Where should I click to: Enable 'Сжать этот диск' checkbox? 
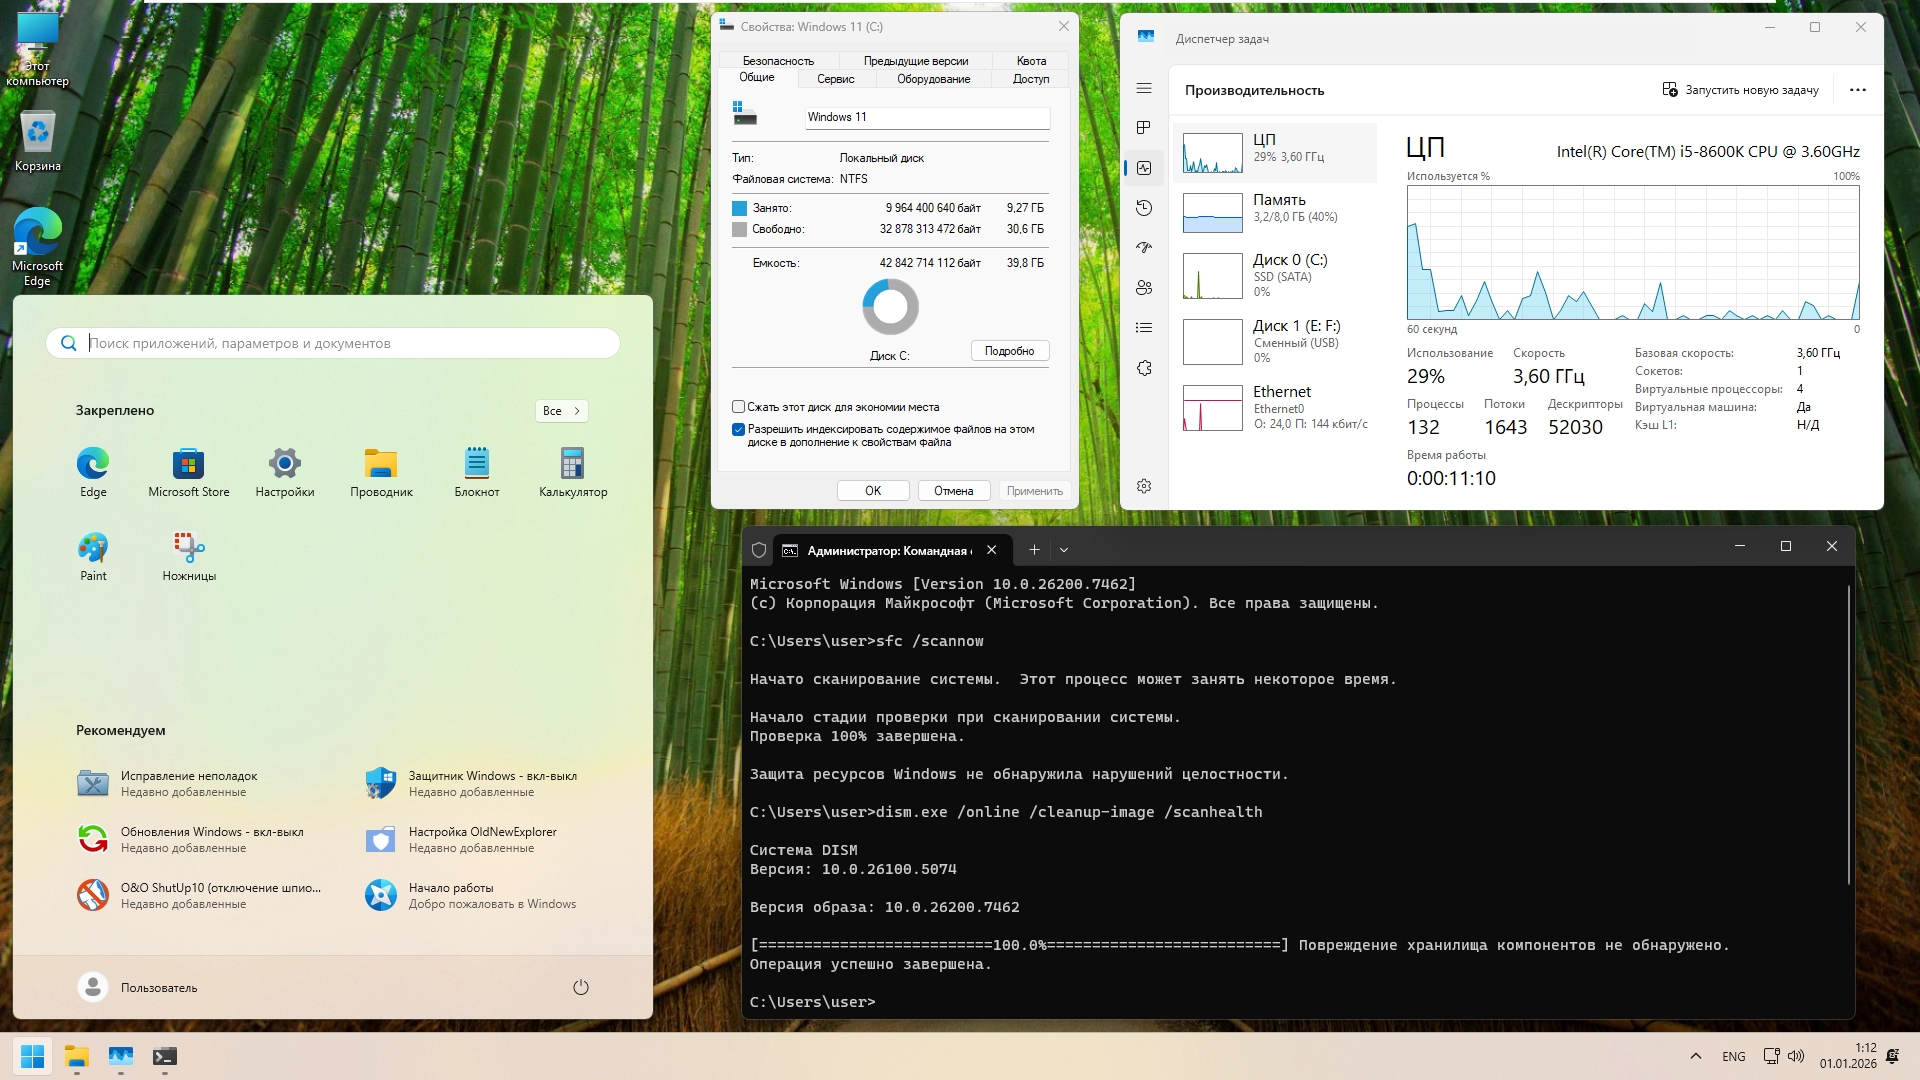point(738,407)
